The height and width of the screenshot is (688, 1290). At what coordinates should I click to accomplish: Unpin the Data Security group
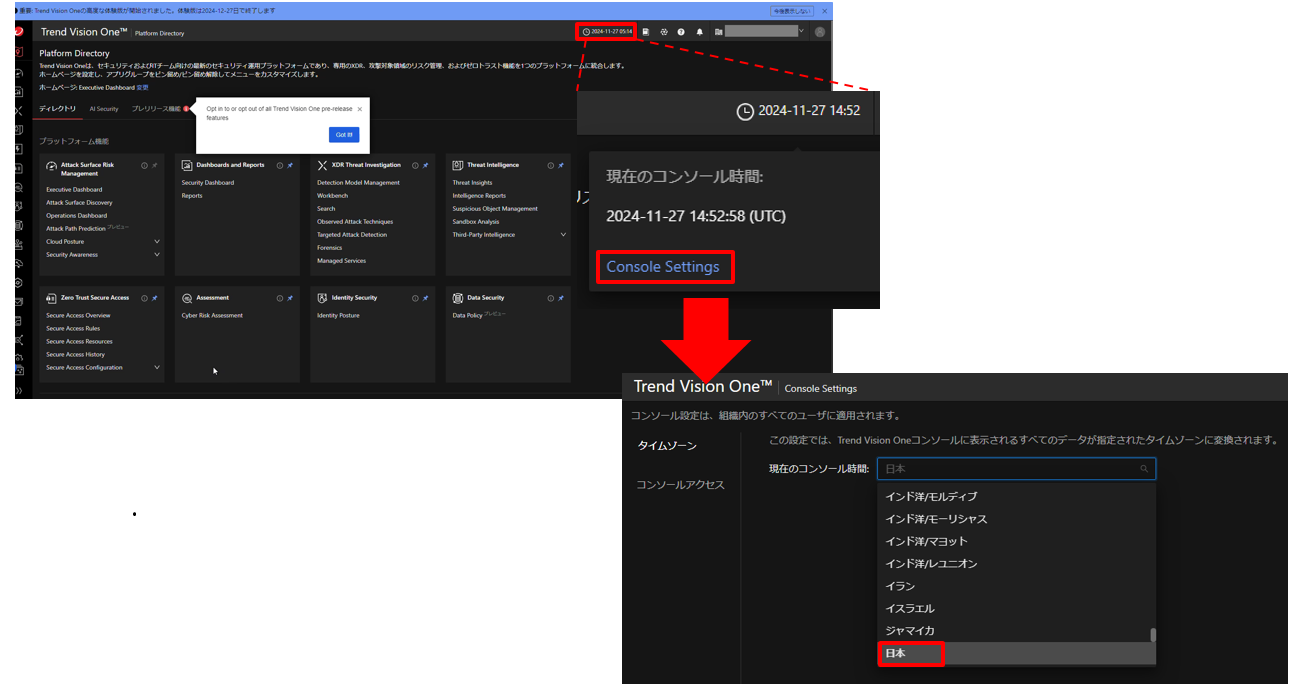(x=561, y=298)
